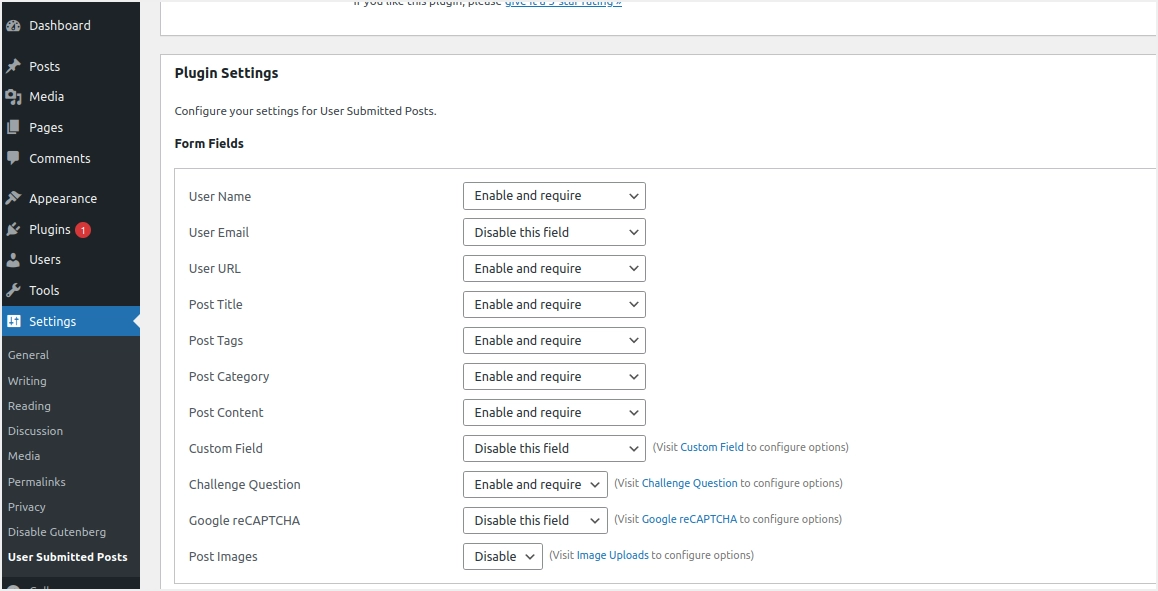Click the Pages icon in sidebar
This screenshot has height=591, width=1158.
(13, 128)
